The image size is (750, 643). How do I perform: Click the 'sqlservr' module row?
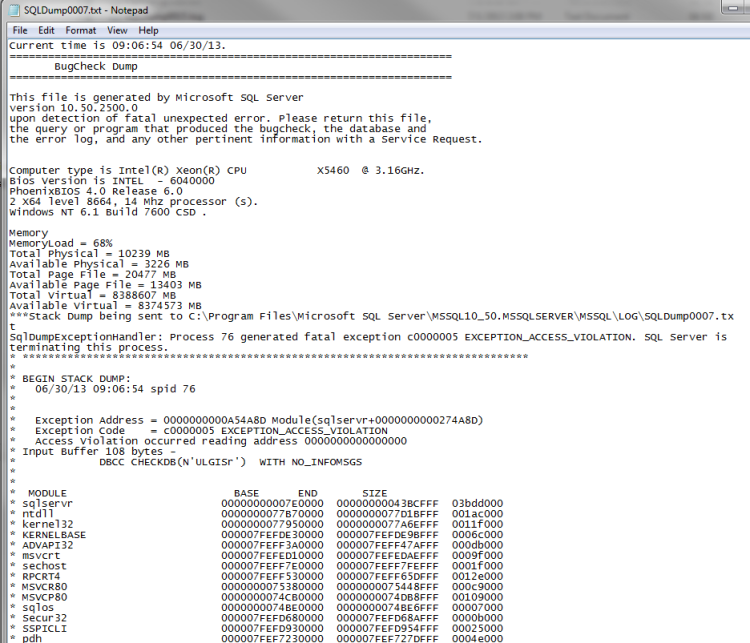point(256,504)
